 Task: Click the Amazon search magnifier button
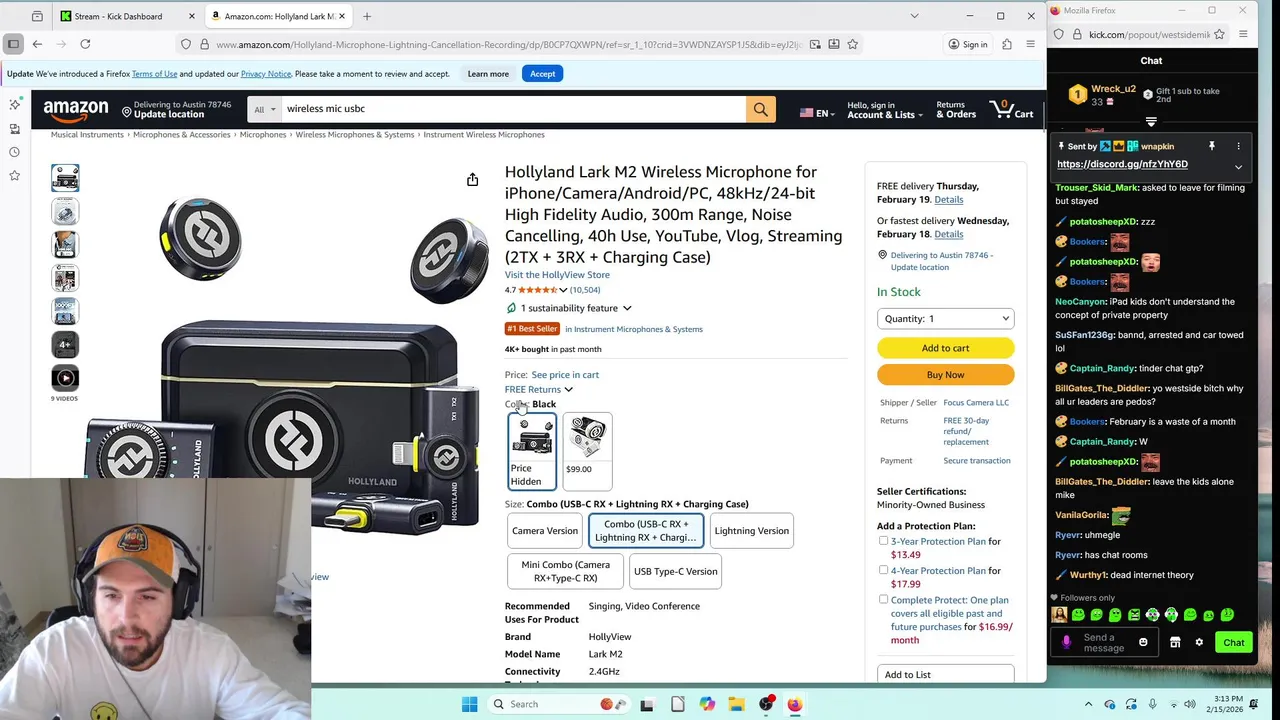click(x=760, y=109)
